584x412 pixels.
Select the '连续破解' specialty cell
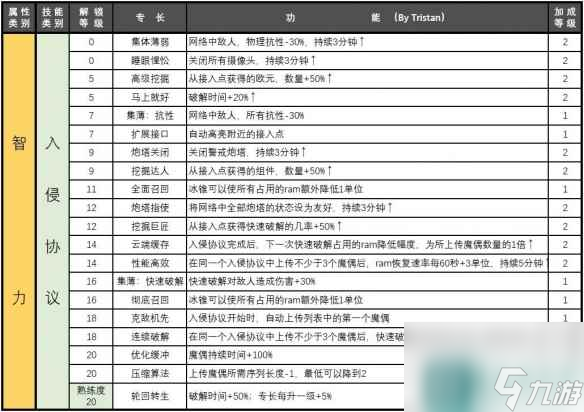coord(150,337)
